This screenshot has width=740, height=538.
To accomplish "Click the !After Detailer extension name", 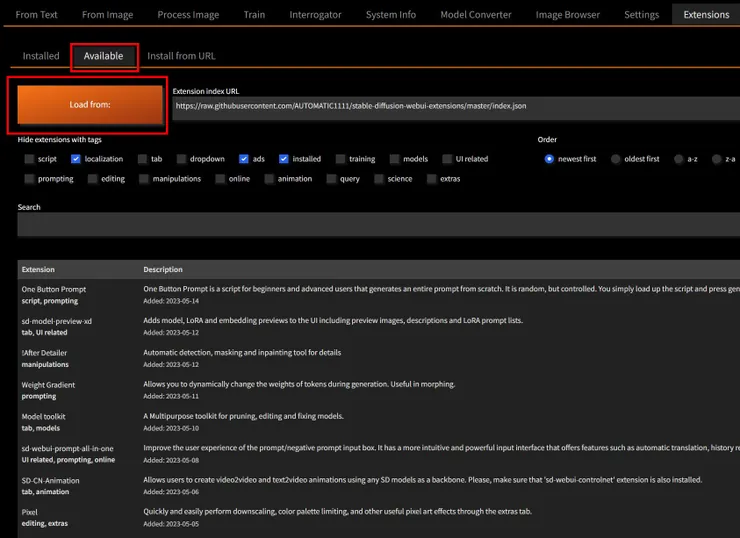I will coord(44,353).
